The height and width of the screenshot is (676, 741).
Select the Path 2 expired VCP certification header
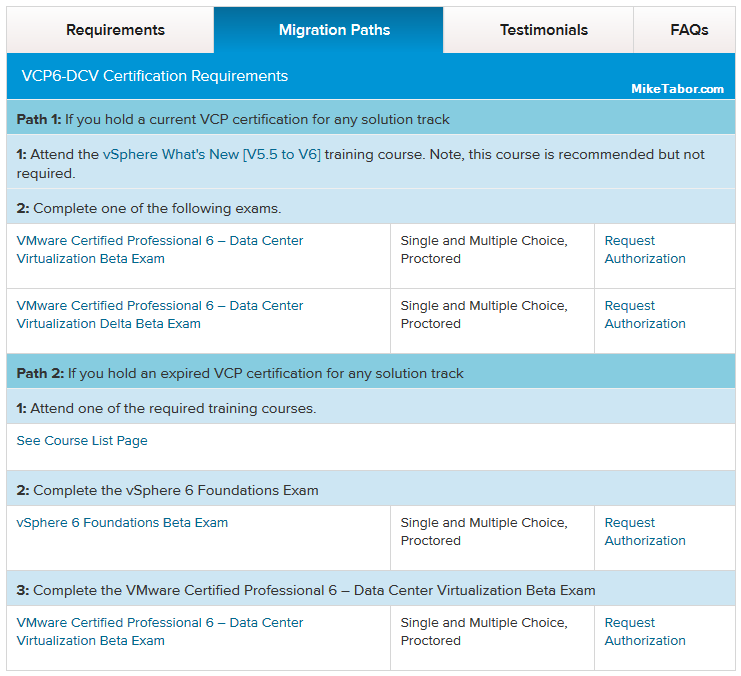(x=371, y=373)
